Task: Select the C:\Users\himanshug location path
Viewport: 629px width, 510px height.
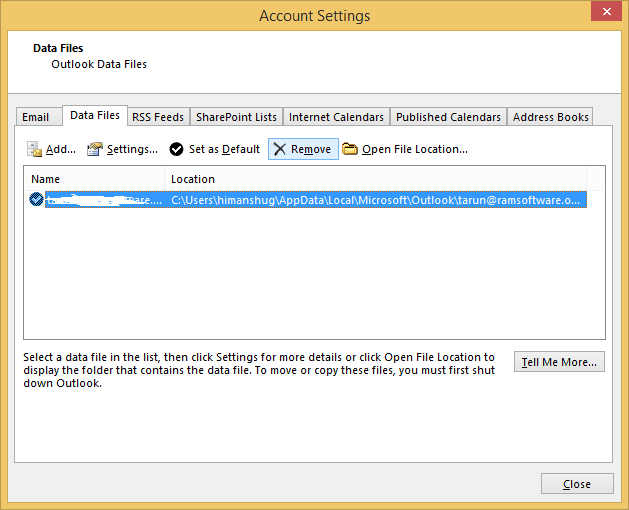Action: click(x=375, y=200)
